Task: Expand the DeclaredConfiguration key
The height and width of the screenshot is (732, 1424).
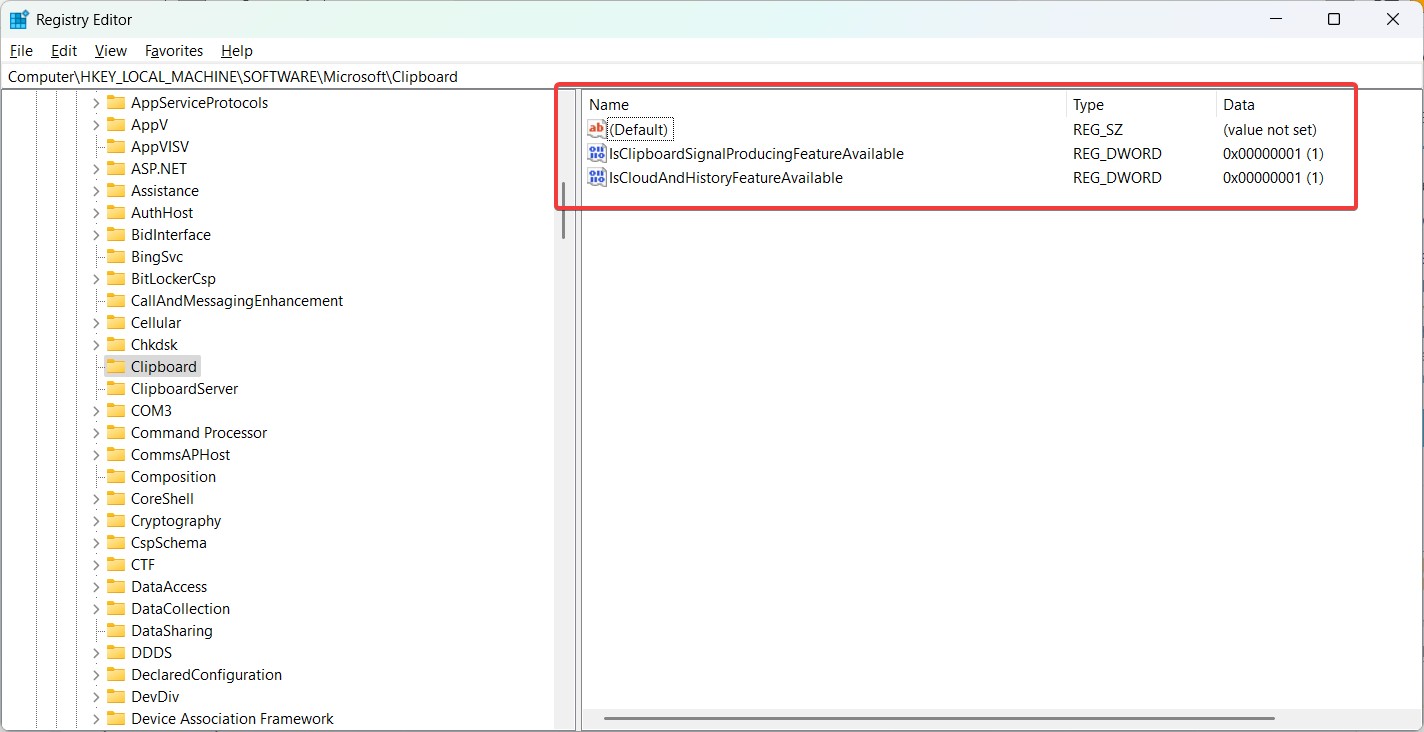Action: (96, 674)
